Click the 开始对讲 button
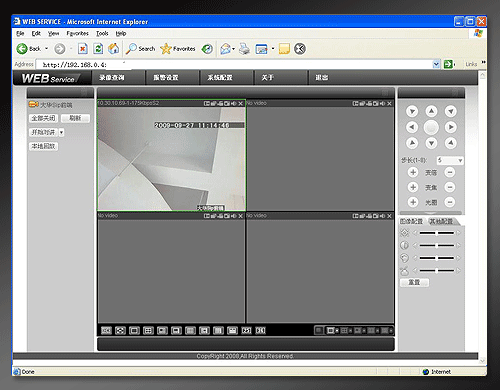The height and width of the screenshot is (390, 500). (43, 132)
